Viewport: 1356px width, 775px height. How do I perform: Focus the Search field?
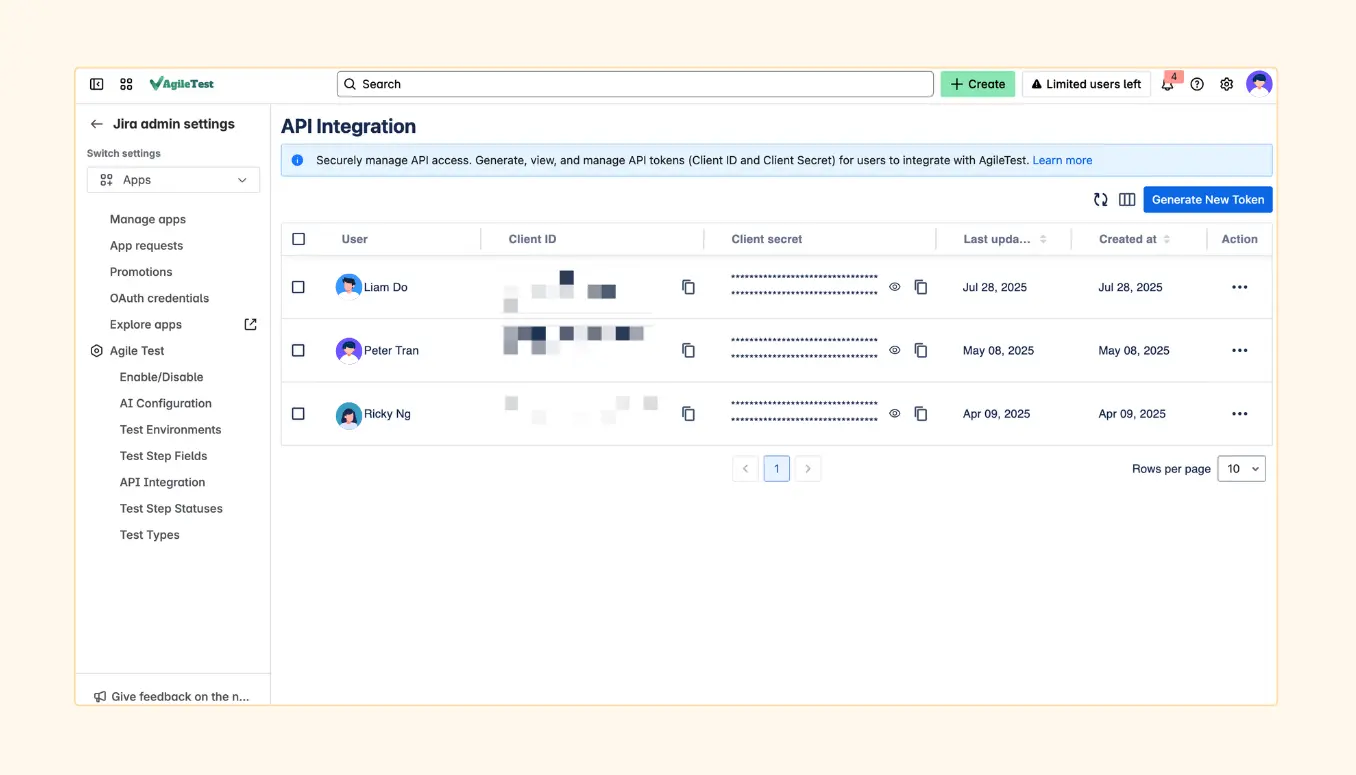(635, 84)
